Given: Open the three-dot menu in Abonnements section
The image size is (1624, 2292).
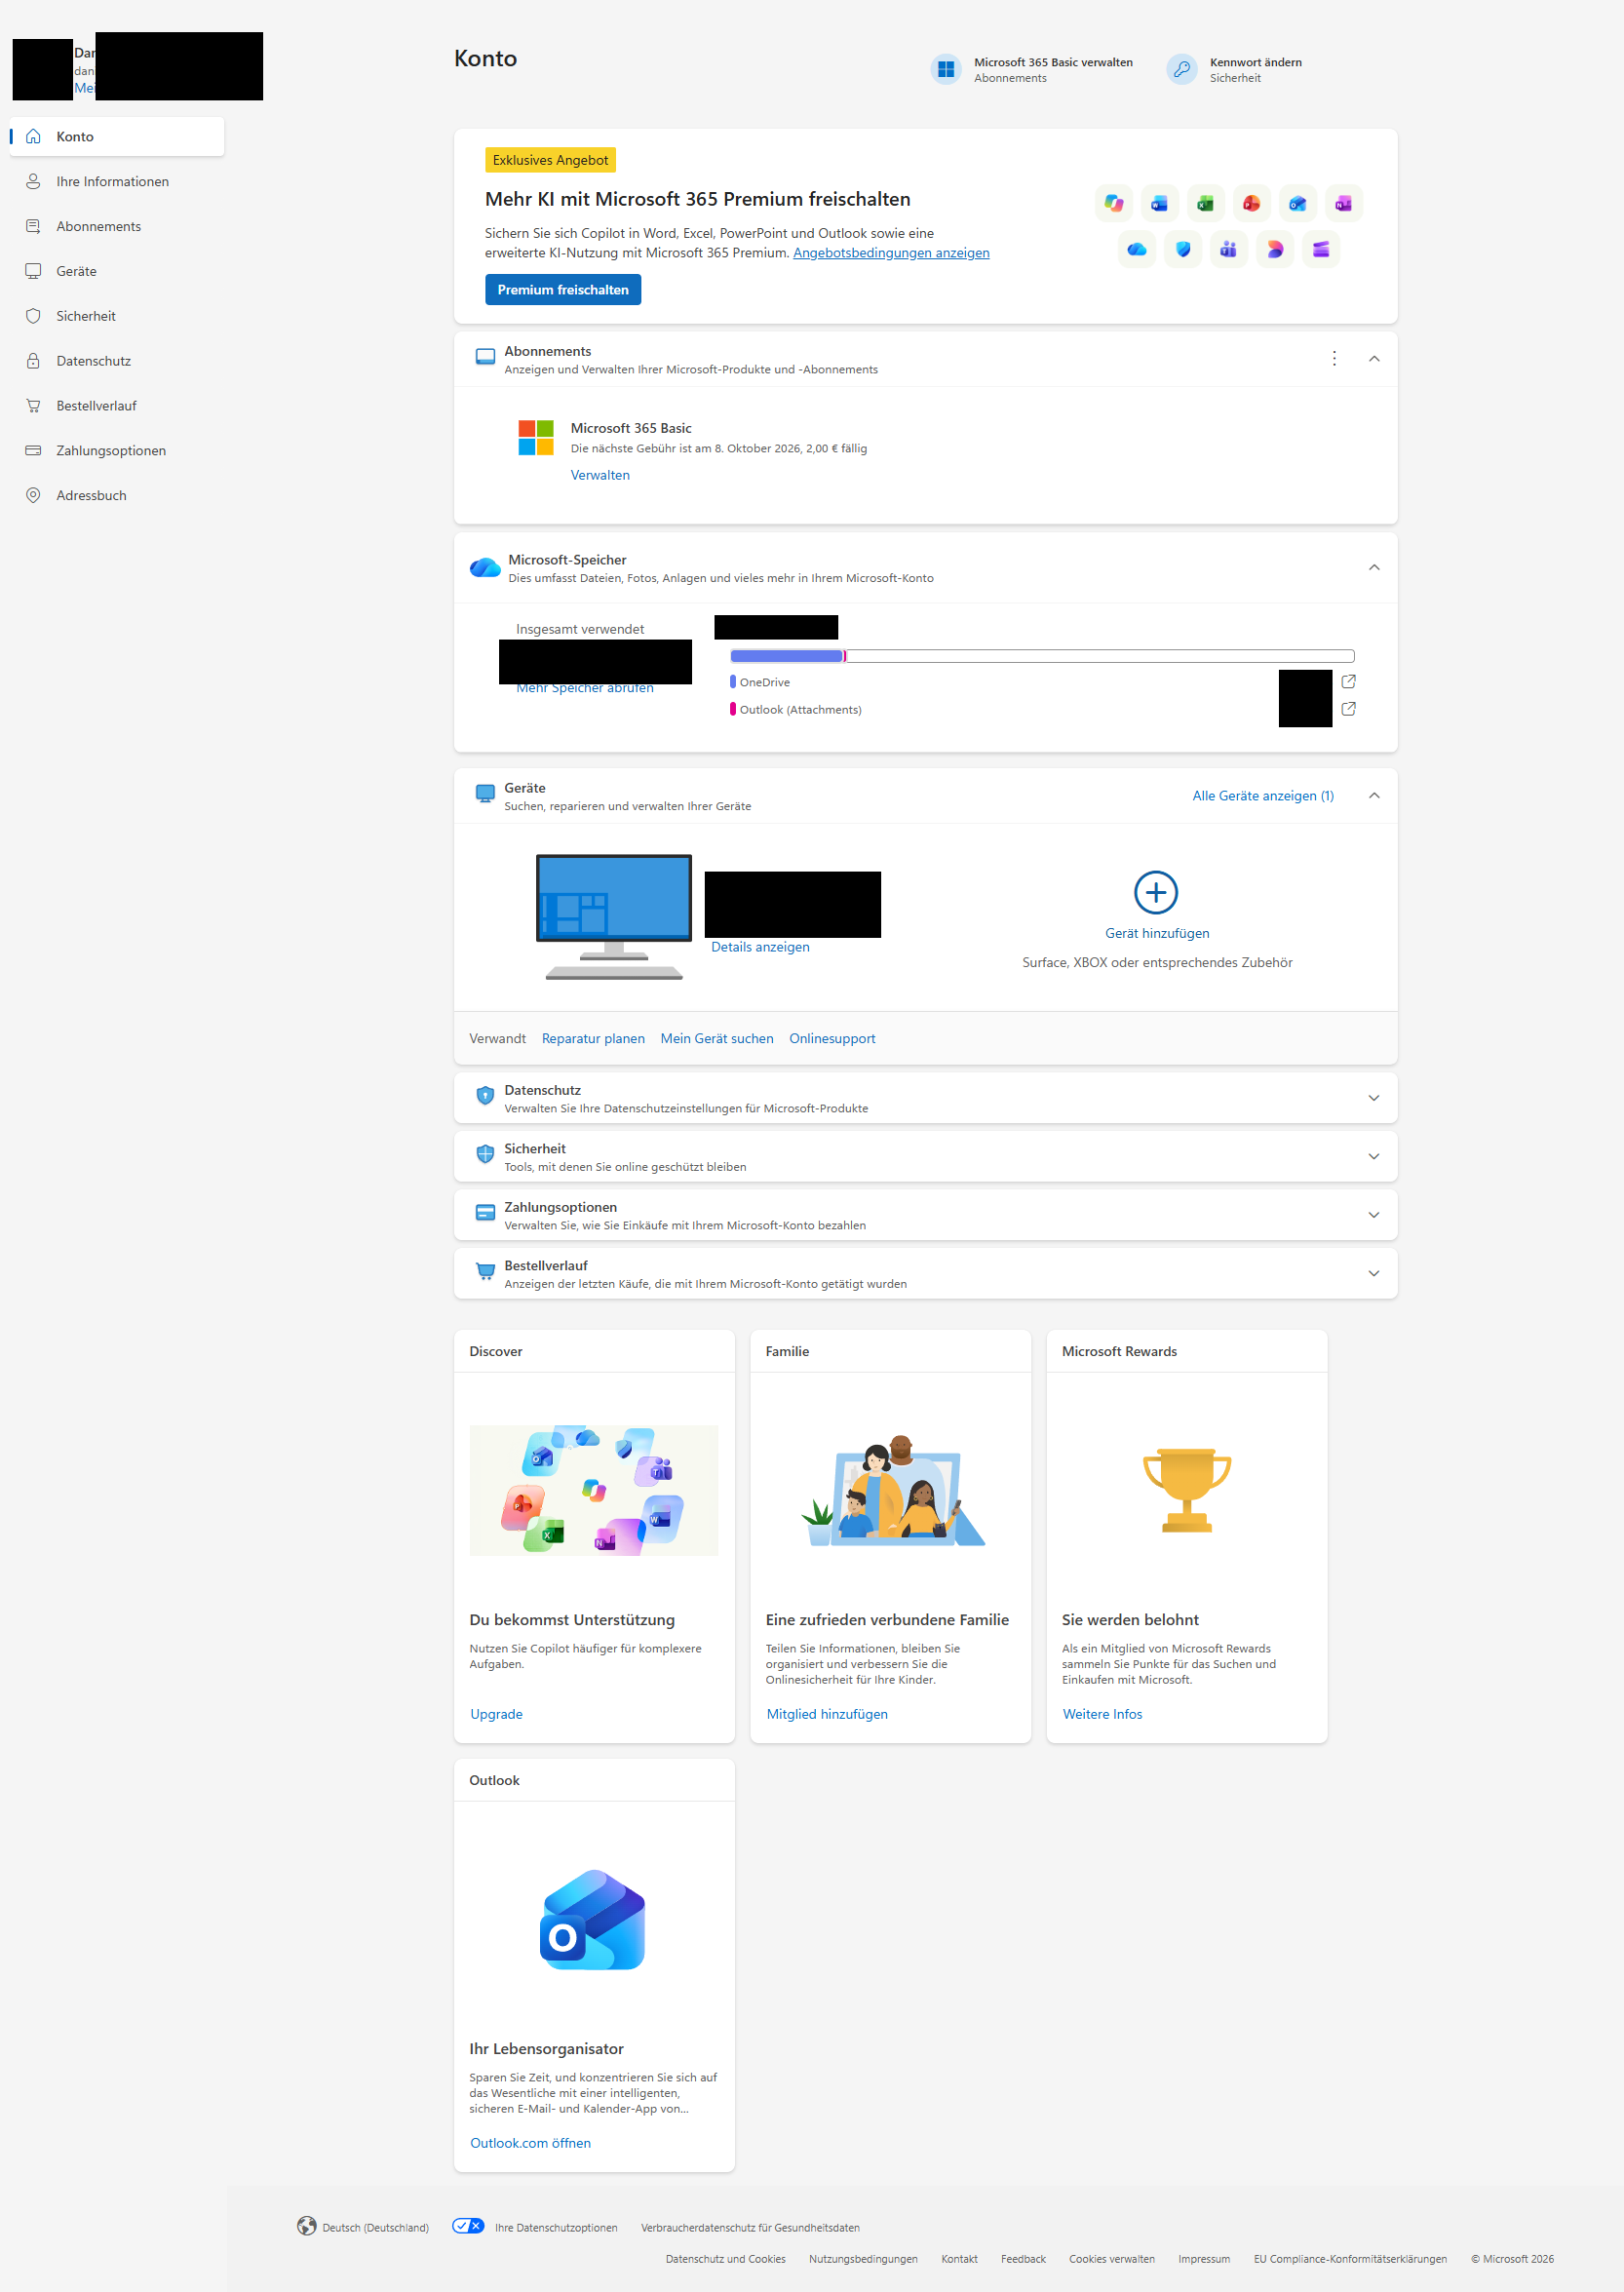Looking at the screenshot, I should (1334, 359).
